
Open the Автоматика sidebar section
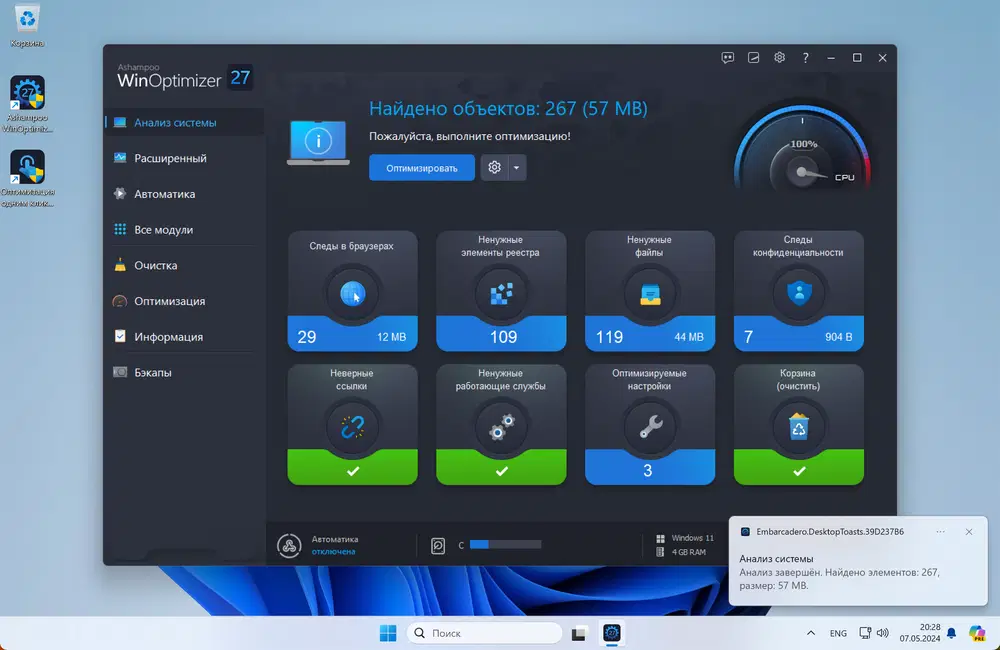(184, 194)
